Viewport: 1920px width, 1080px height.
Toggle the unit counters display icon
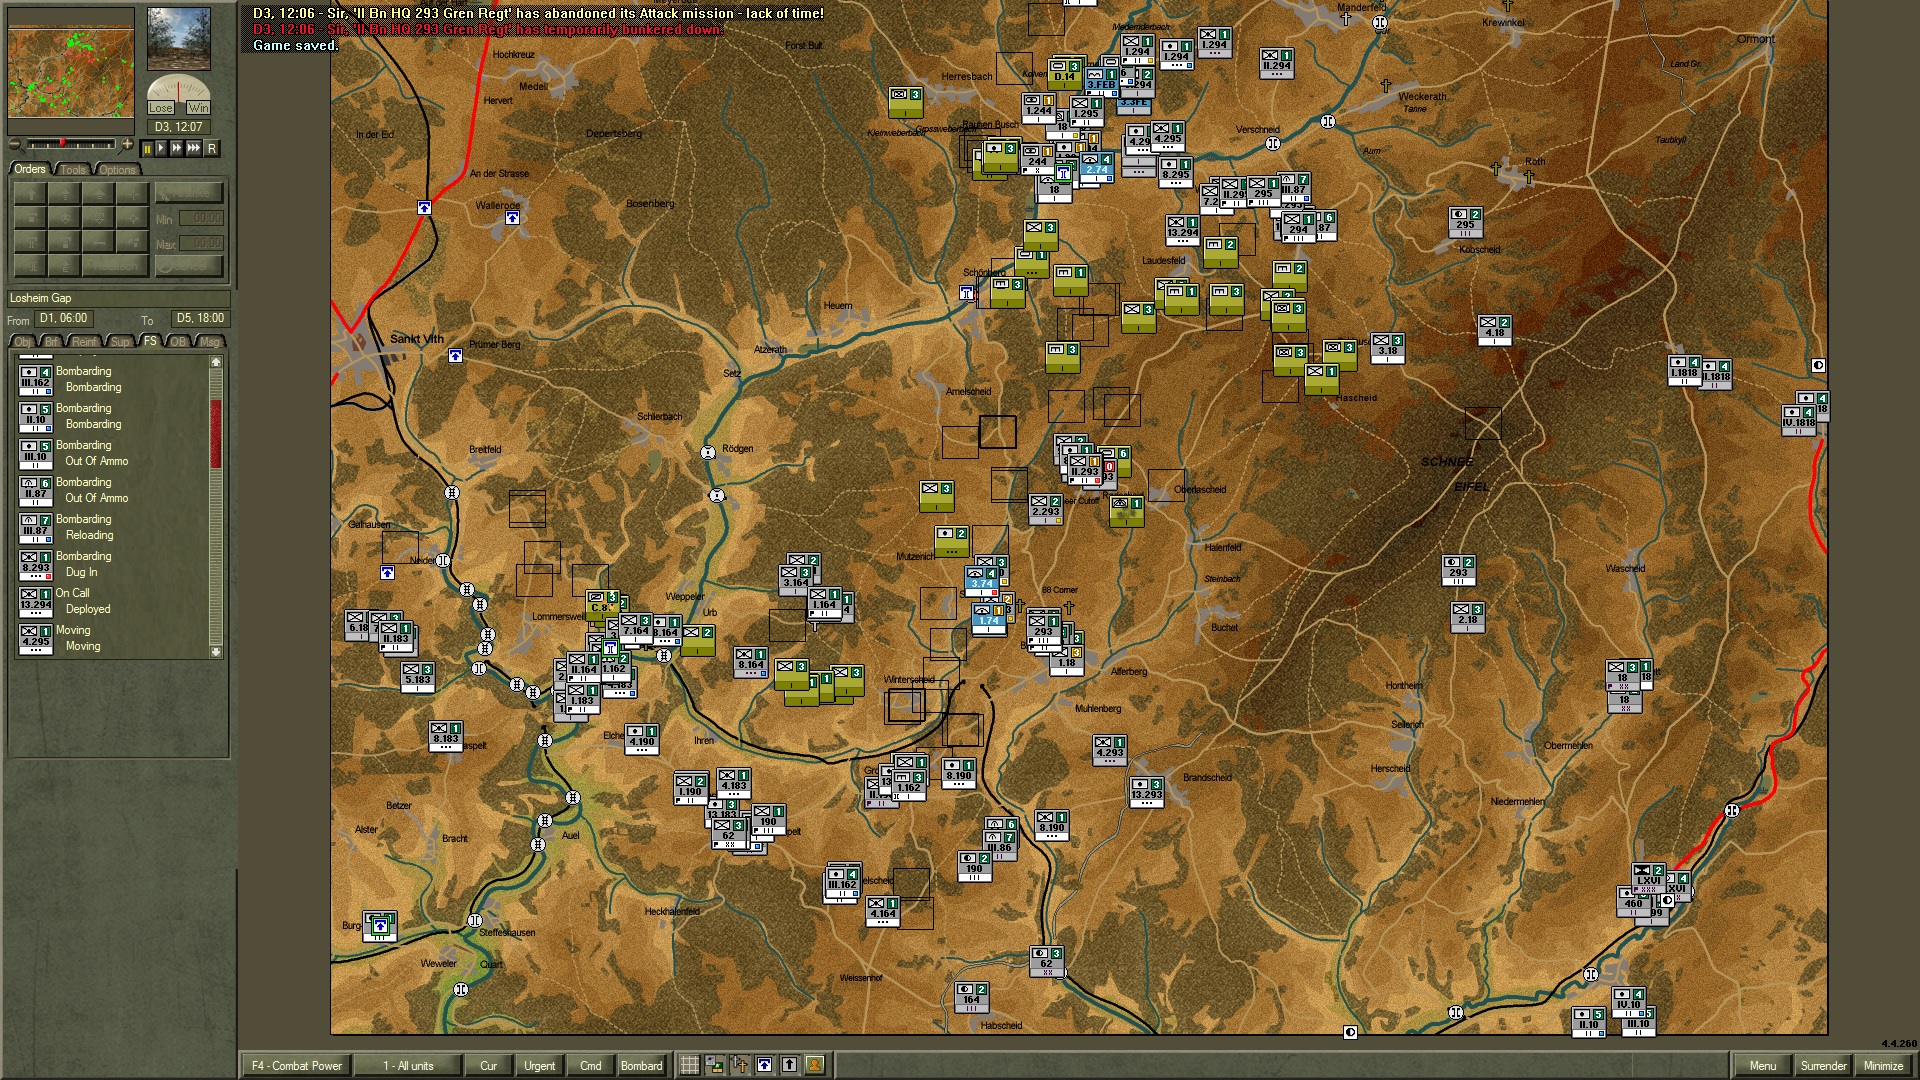click(x=714, y=1065)
